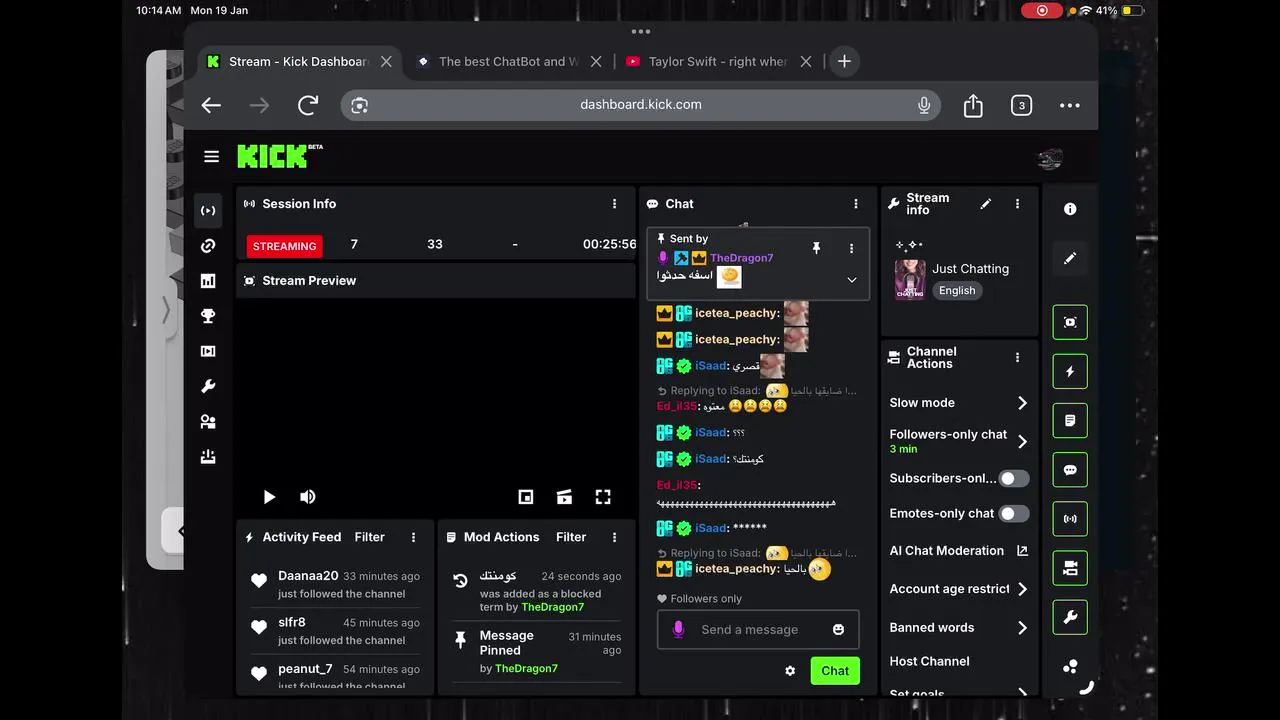This screenshot has height=720, width=1280.
Task: Go back to previous page
Action: [x=211, y=105]
